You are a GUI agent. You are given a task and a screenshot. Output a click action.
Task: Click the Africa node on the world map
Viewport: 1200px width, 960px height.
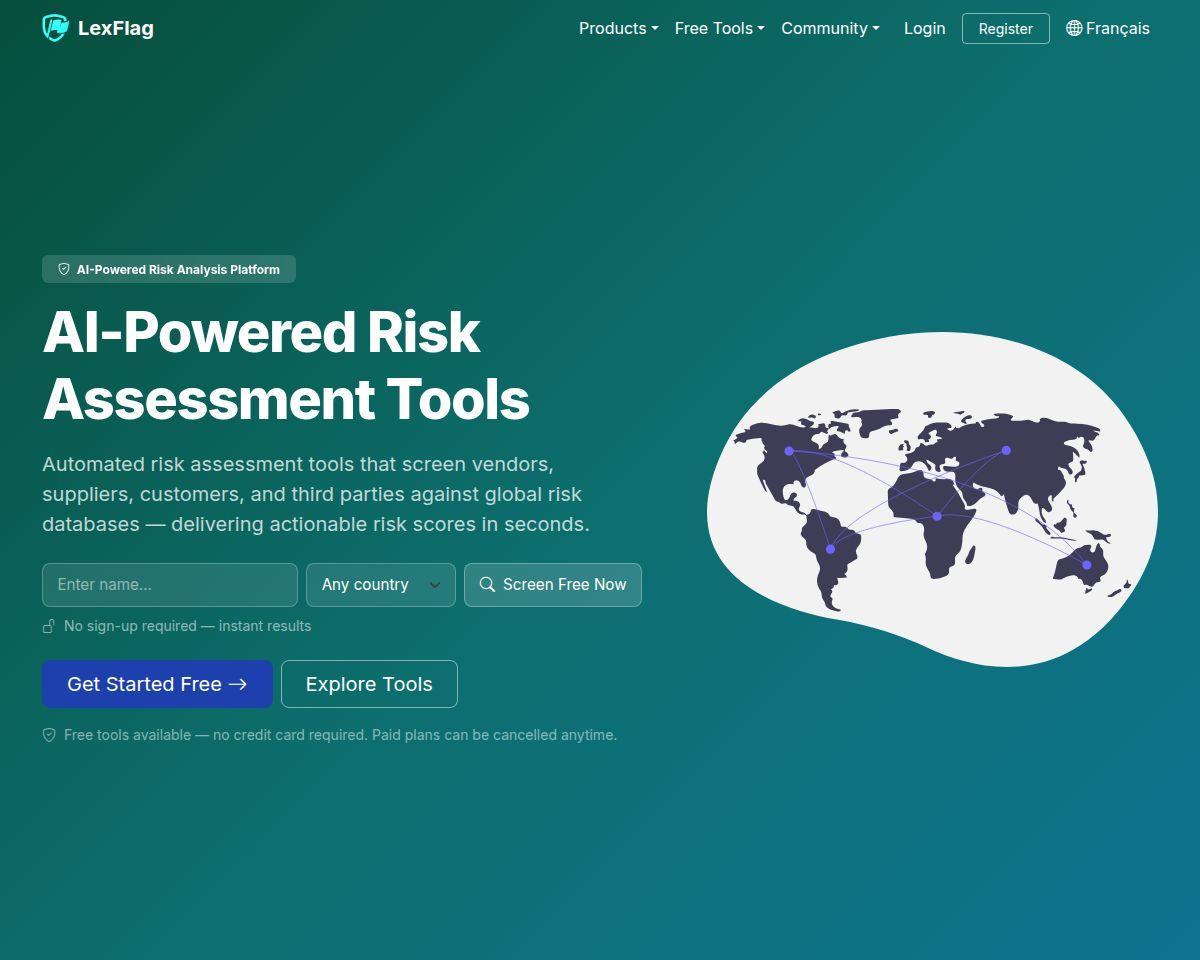click(937, 516)
